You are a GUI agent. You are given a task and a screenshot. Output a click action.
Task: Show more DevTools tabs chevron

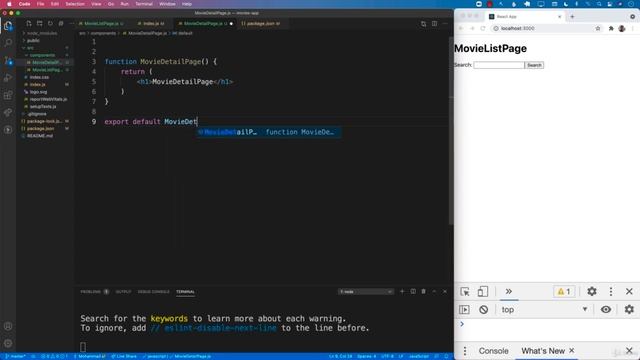[509, 291]
